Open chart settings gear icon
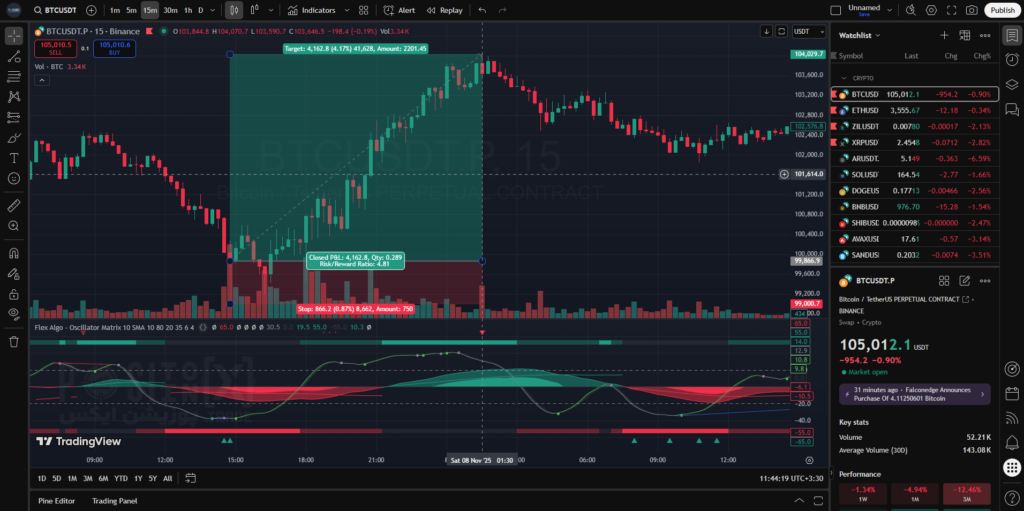 [931, 10]
